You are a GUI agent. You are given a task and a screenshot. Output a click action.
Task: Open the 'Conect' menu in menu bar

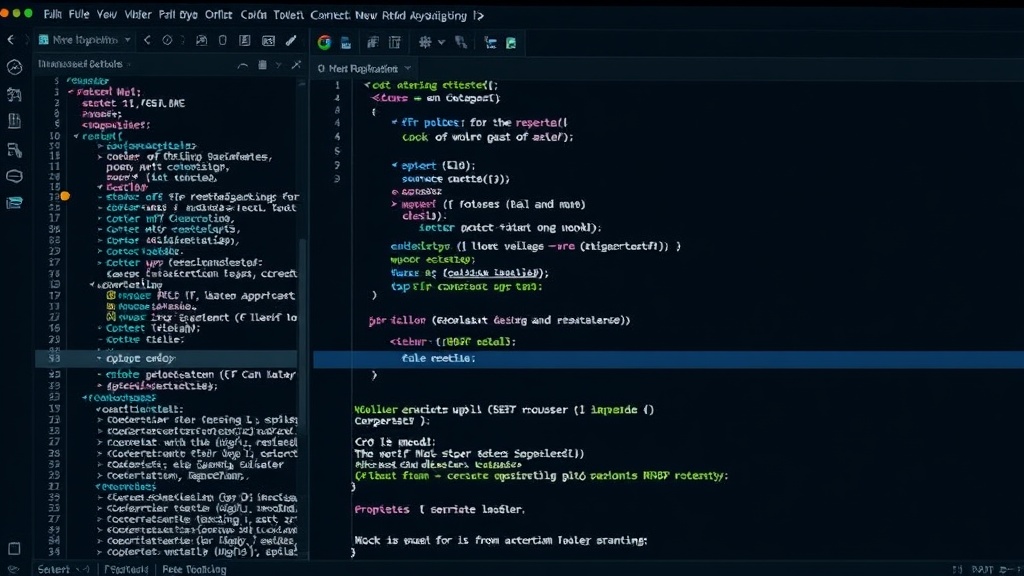[x=330, y=15]
